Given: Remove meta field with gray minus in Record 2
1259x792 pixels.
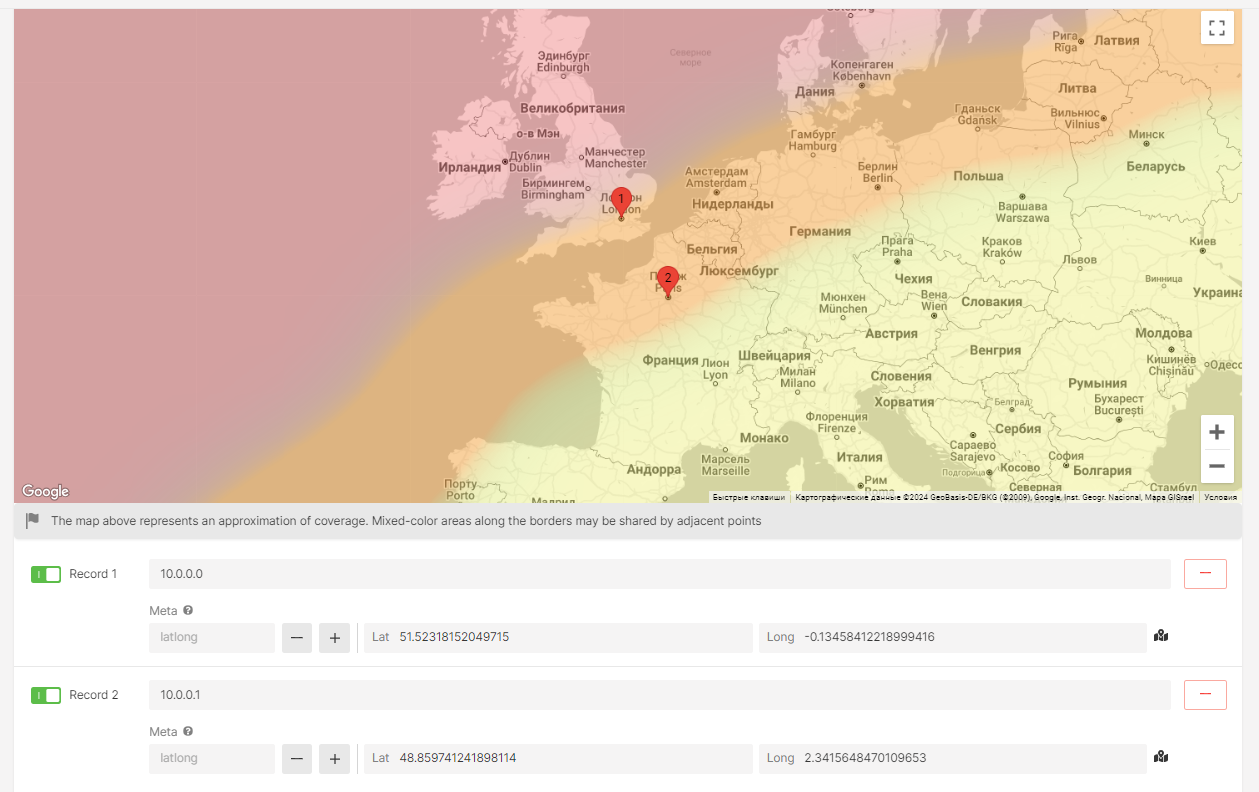Looking at the screenshot, I should click(x=297, y=758).
